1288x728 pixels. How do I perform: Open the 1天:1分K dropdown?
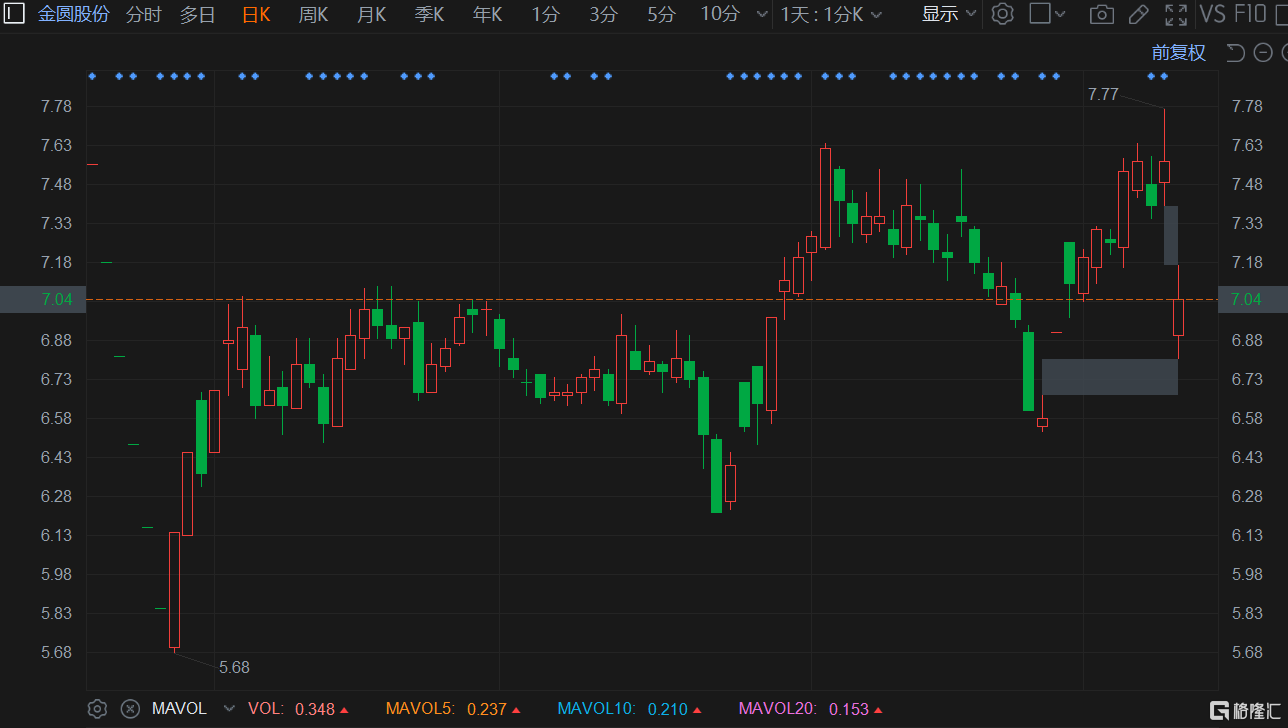coord(832,15)
